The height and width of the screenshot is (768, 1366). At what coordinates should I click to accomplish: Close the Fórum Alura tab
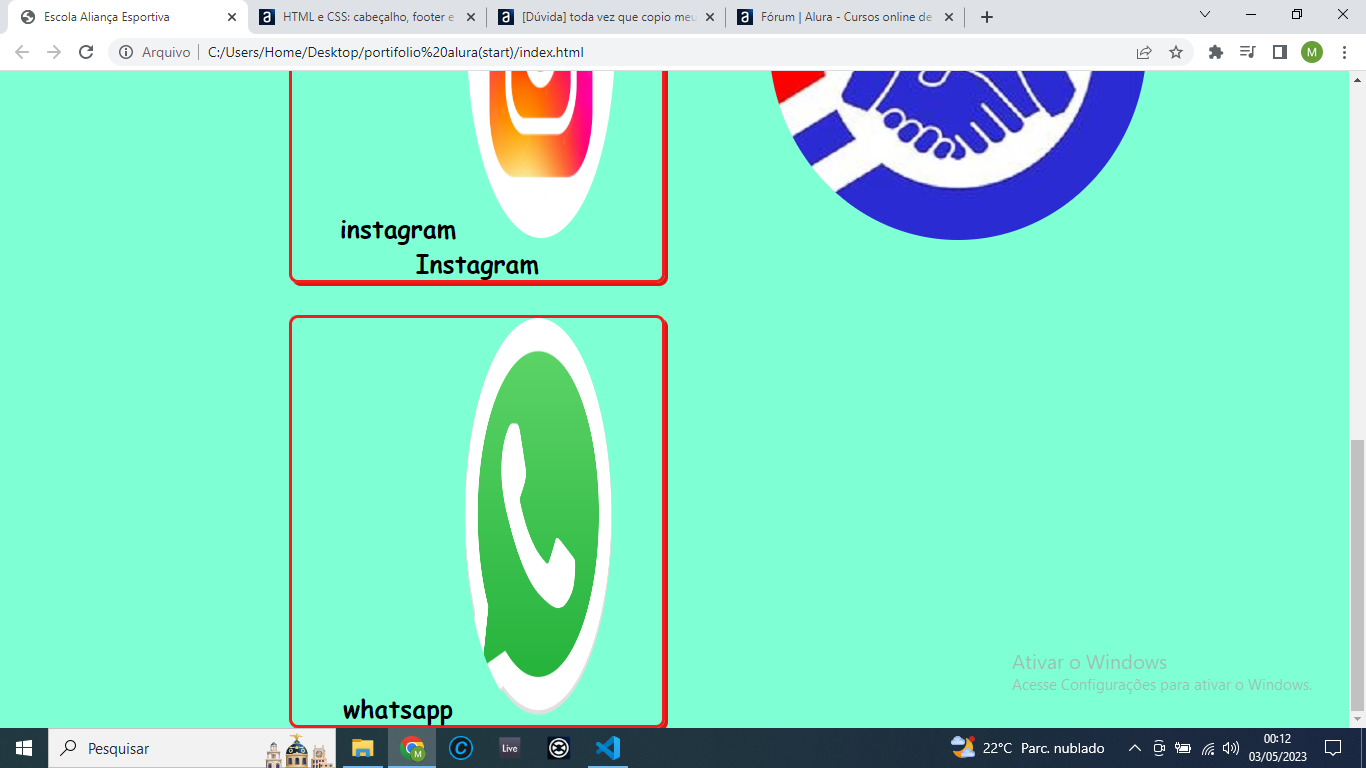click(x=950, y=17)
